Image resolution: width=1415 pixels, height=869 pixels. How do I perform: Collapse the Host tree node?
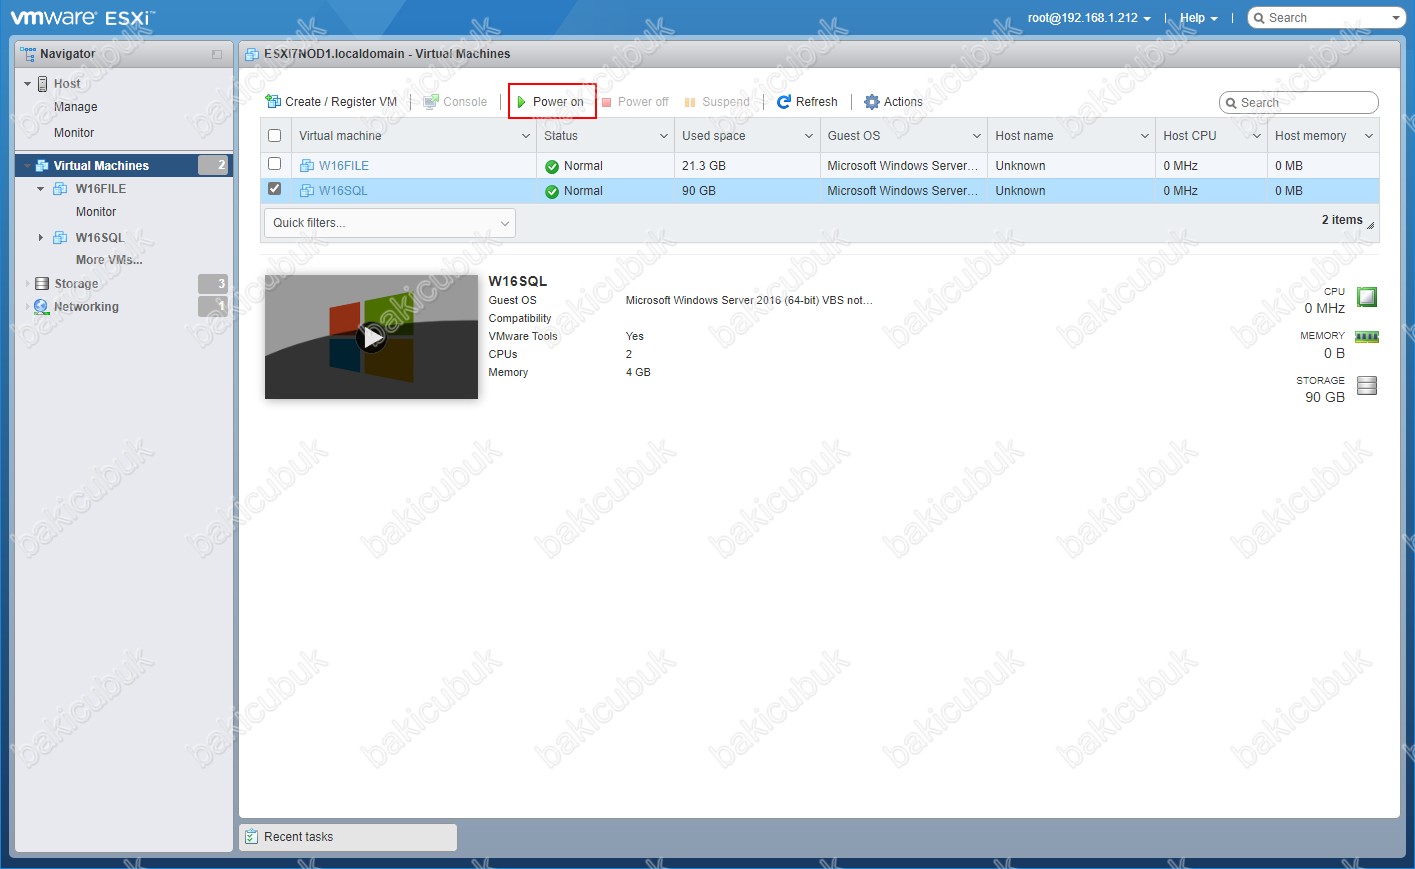(27, 84)
